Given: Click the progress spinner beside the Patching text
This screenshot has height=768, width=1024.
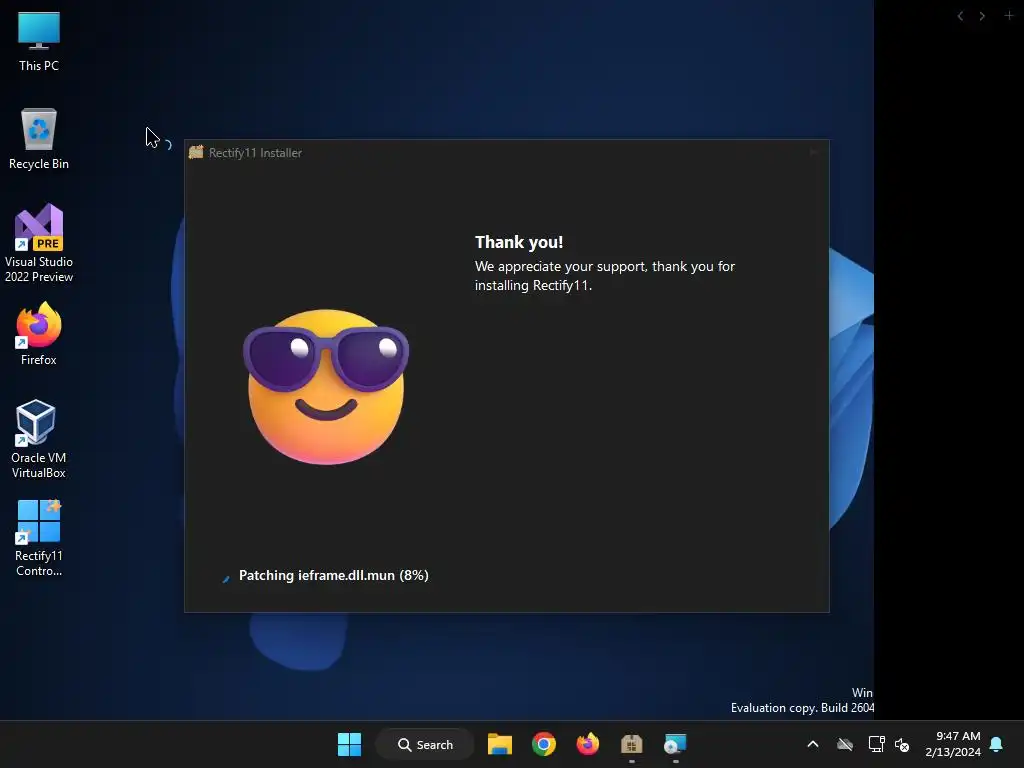Looking at the screenshot, I should pos(226,577).
